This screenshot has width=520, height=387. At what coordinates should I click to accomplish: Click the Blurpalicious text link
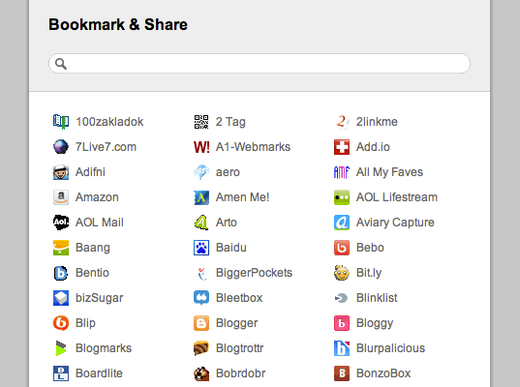391,348
